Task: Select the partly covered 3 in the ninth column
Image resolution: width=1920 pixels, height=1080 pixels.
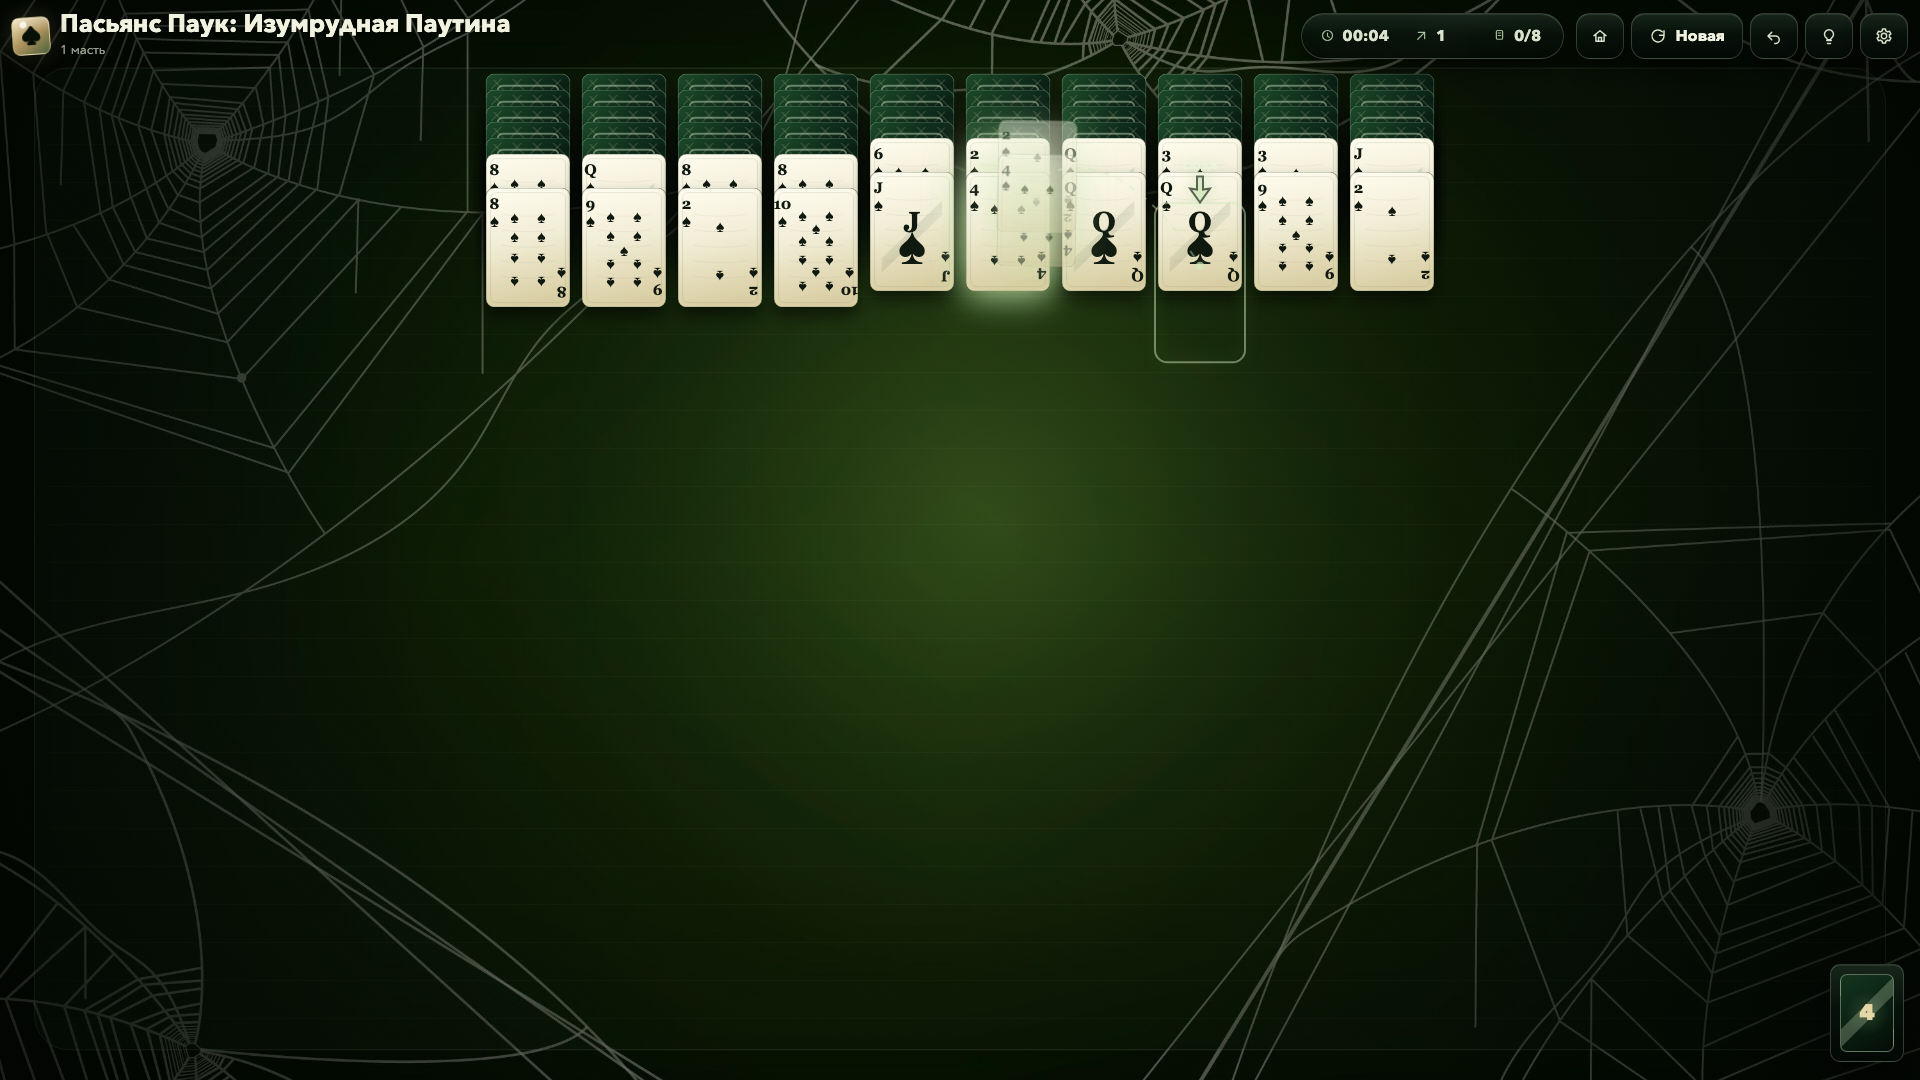Action: (1296, 155)
